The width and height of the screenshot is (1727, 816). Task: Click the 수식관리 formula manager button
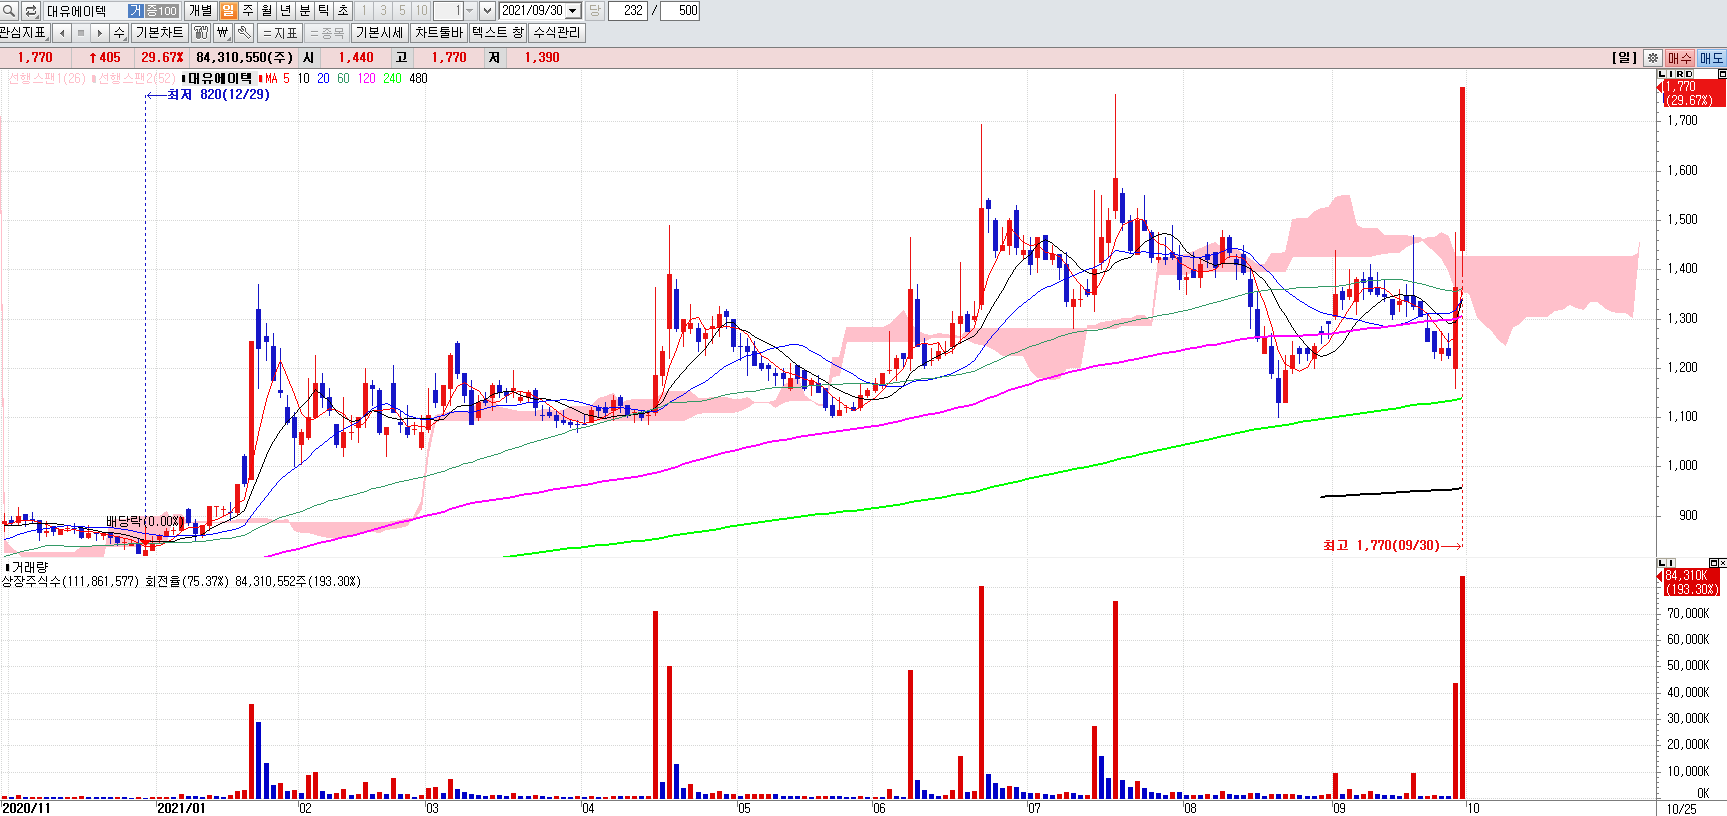click(x=557, y=32)
